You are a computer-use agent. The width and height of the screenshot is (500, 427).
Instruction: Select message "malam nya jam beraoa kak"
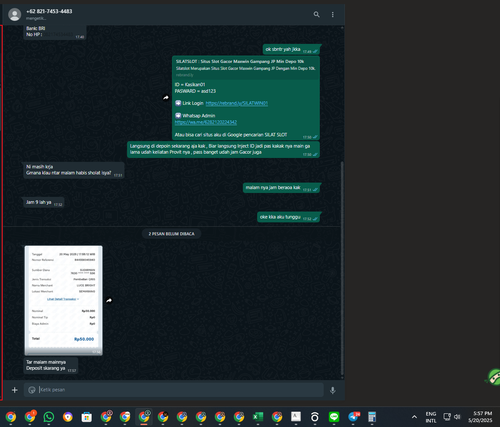point(282,188)
